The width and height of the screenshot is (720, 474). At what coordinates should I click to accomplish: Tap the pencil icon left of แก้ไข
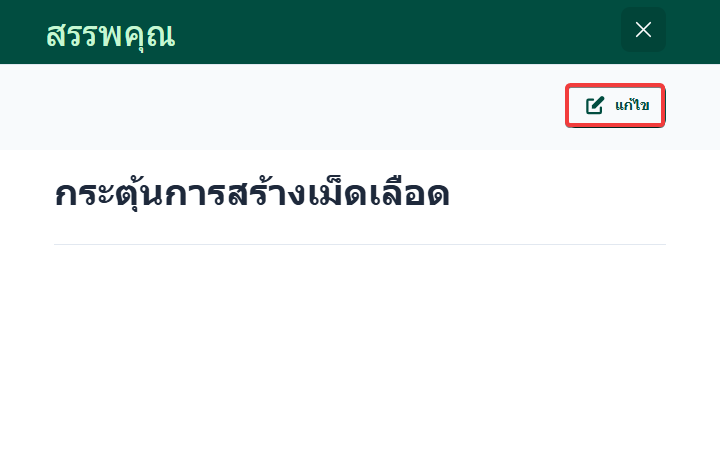pos(595,105)
